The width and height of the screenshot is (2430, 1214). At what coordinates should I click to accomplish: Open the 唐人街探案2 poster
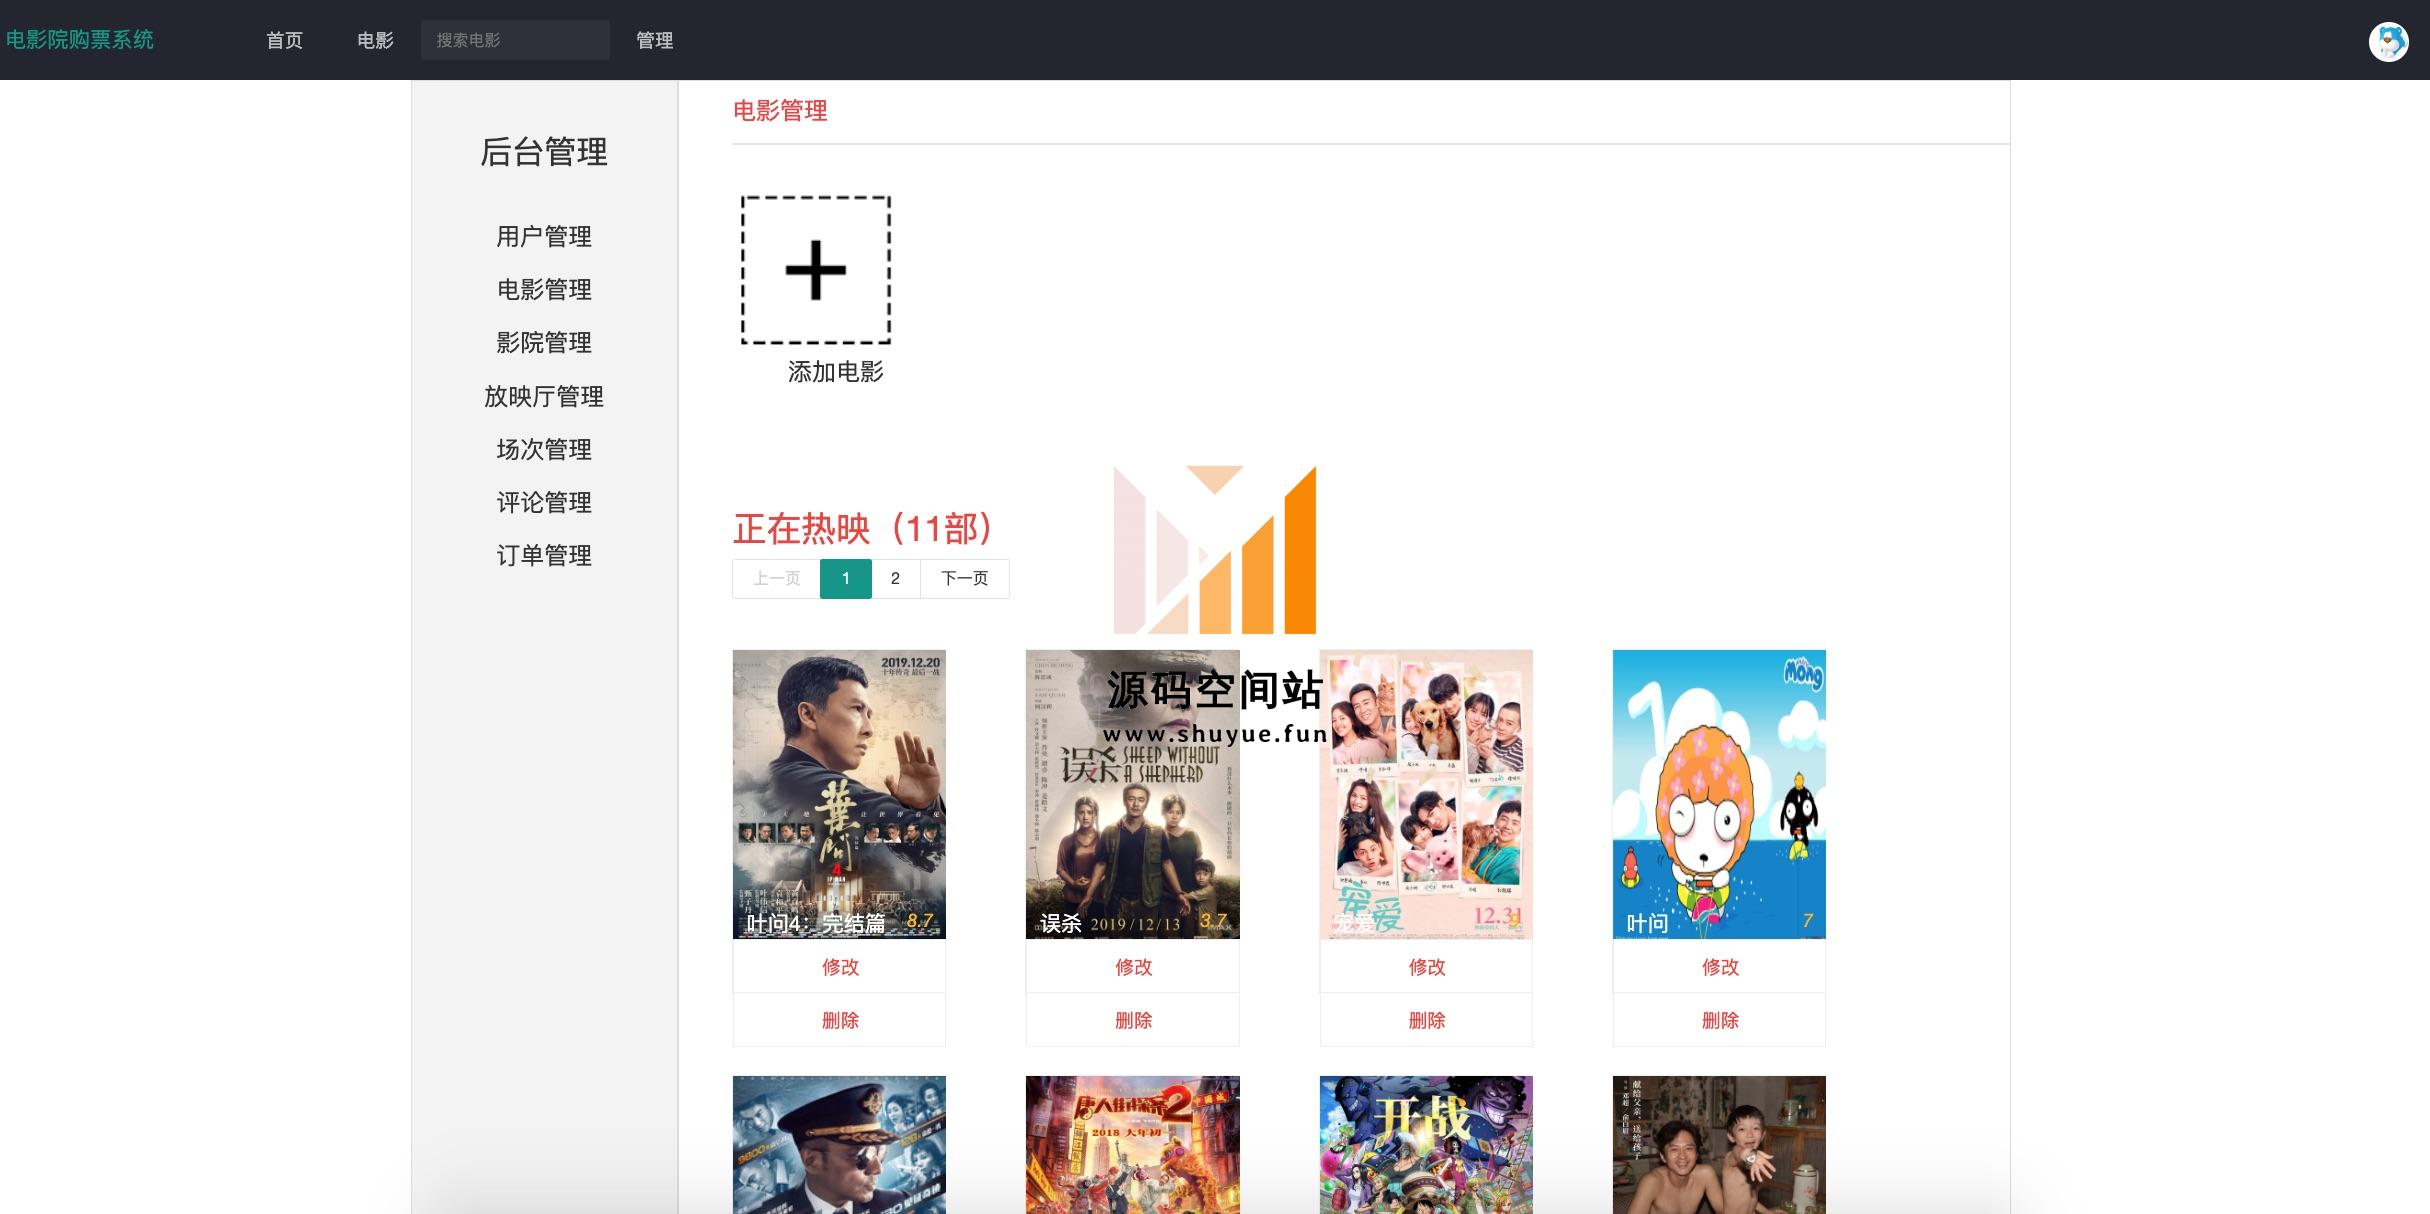point(1132,1145)
